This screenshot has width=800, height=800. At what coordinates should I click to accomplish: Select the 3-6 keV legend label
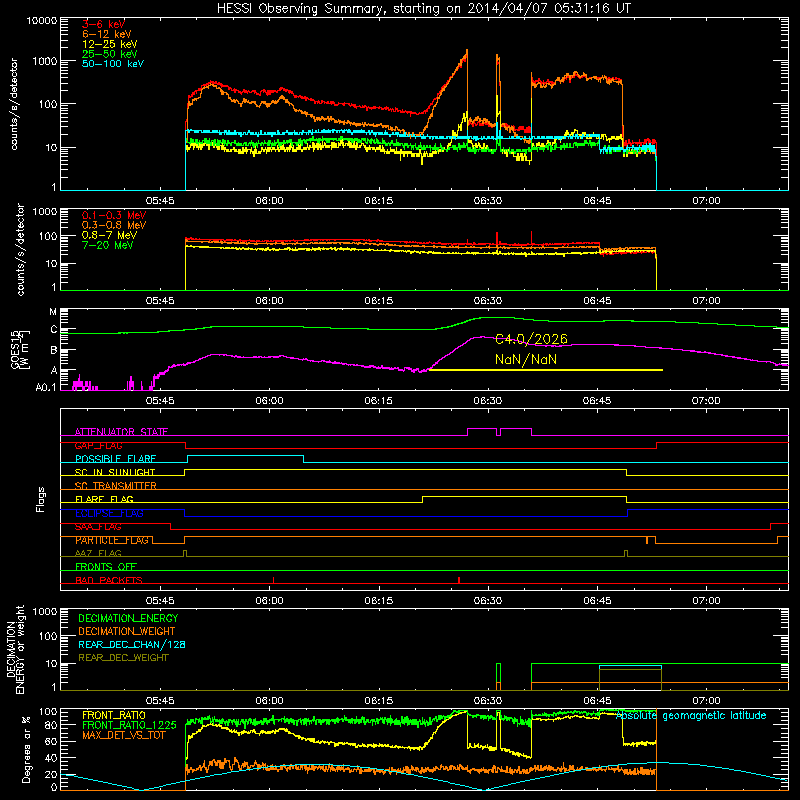click(103, 24)
